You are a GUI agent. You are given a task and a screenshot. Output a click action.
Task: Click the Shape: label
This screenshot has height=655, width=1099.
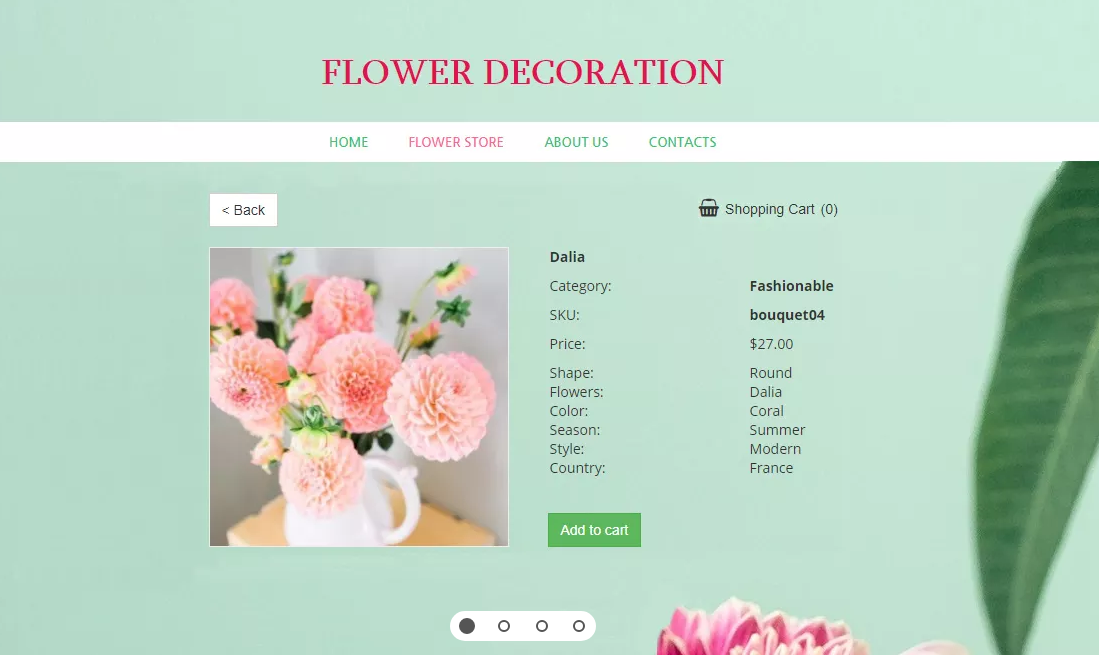(571, 373)
